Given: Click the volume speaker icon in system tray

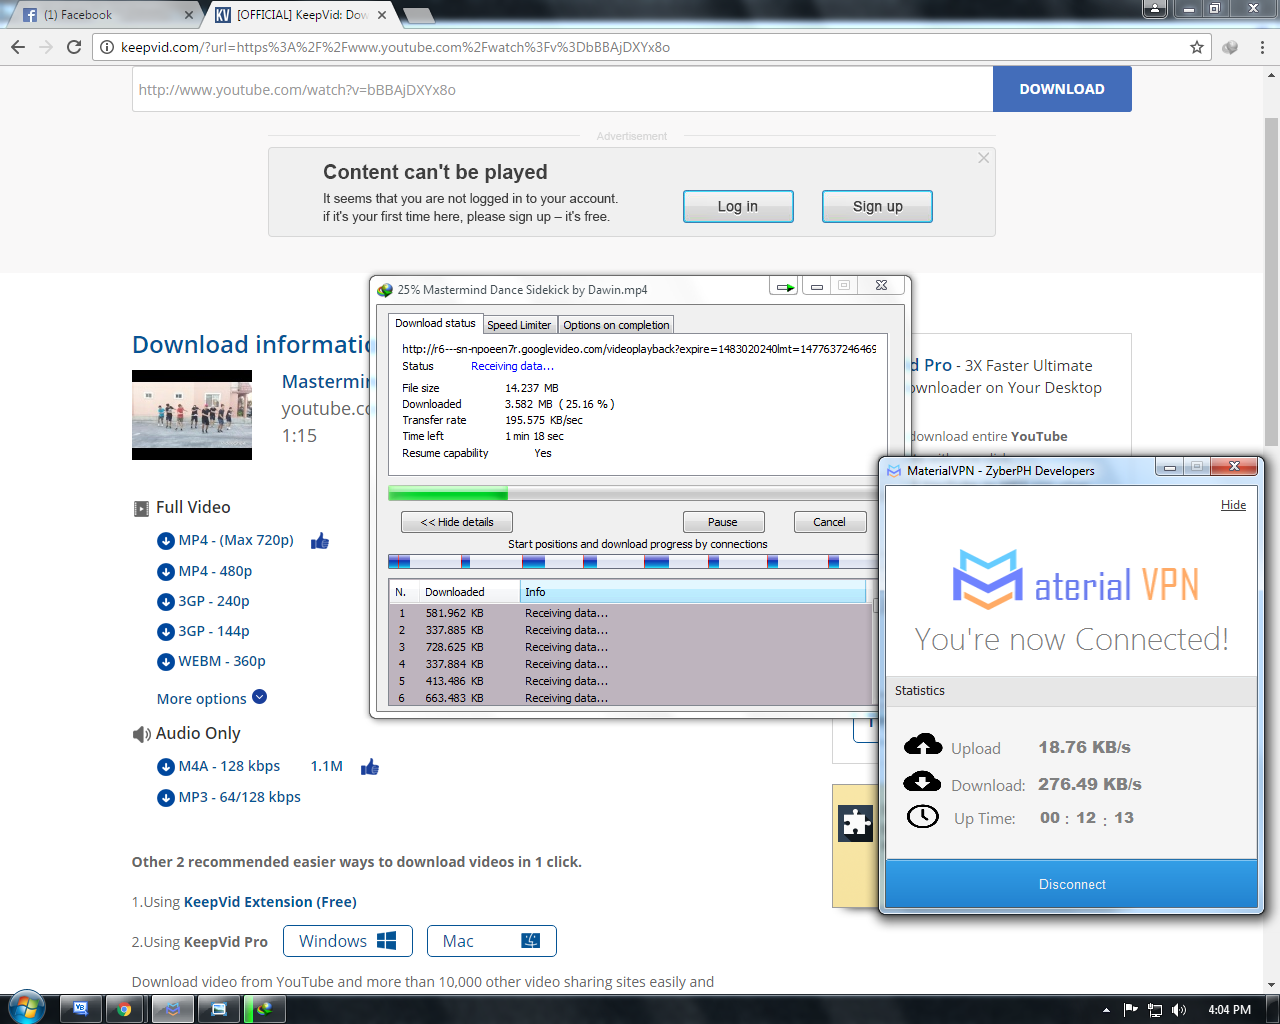Looking at the screenshot, I should [1179, 1010].
